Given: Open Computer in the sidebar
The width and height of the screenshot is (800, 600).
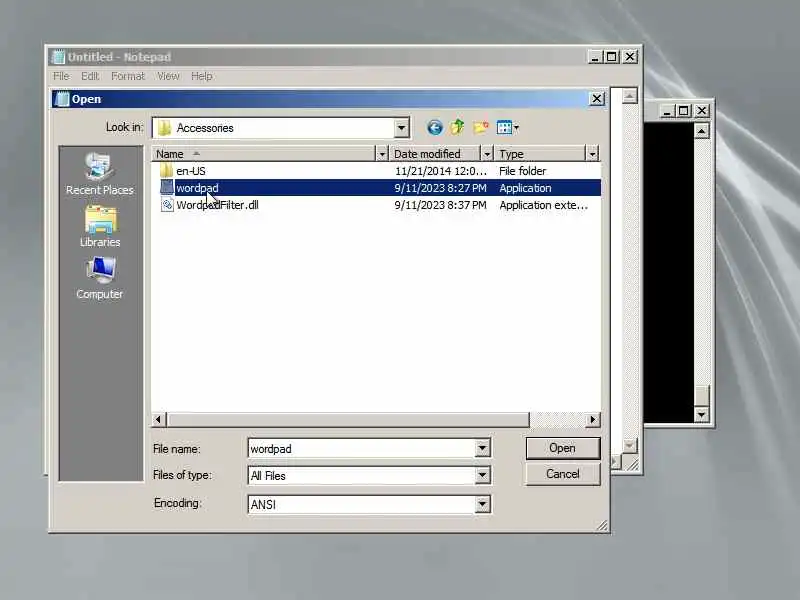Looking at the screenshot, I should [x=99, y=278].
